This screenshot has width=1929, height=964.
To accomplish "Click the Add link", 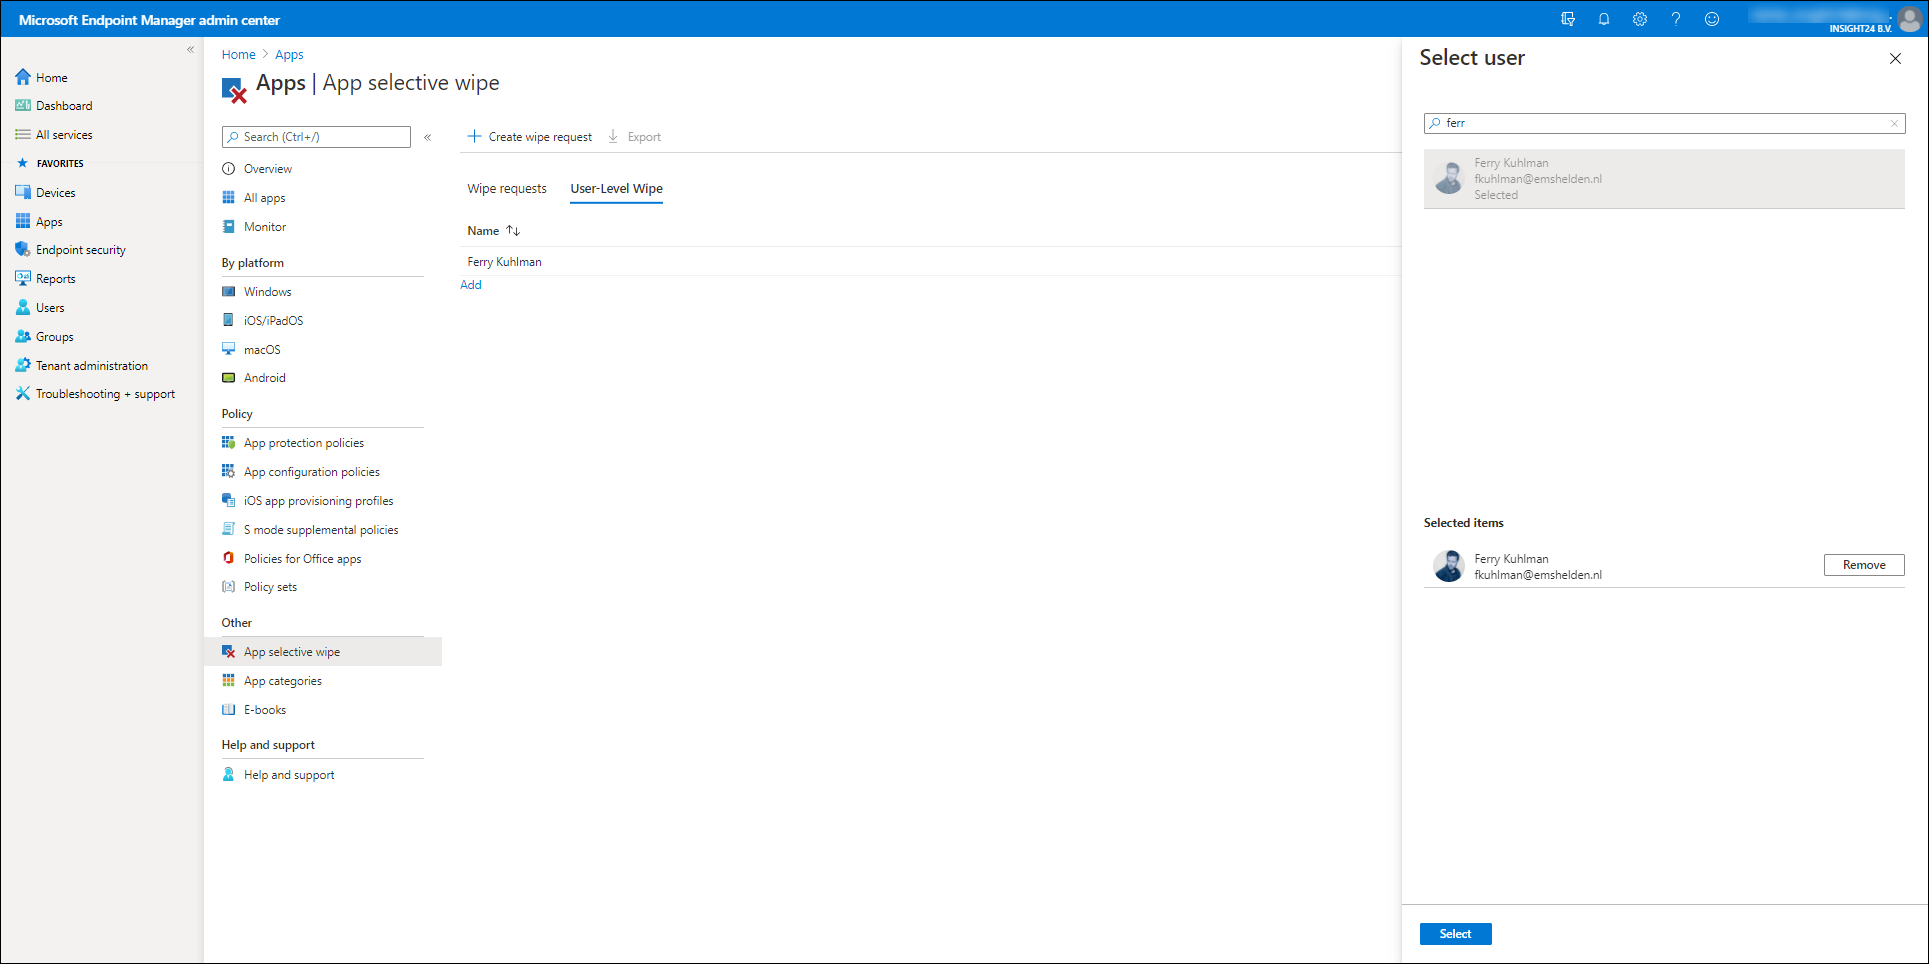I will pos(471,285).
